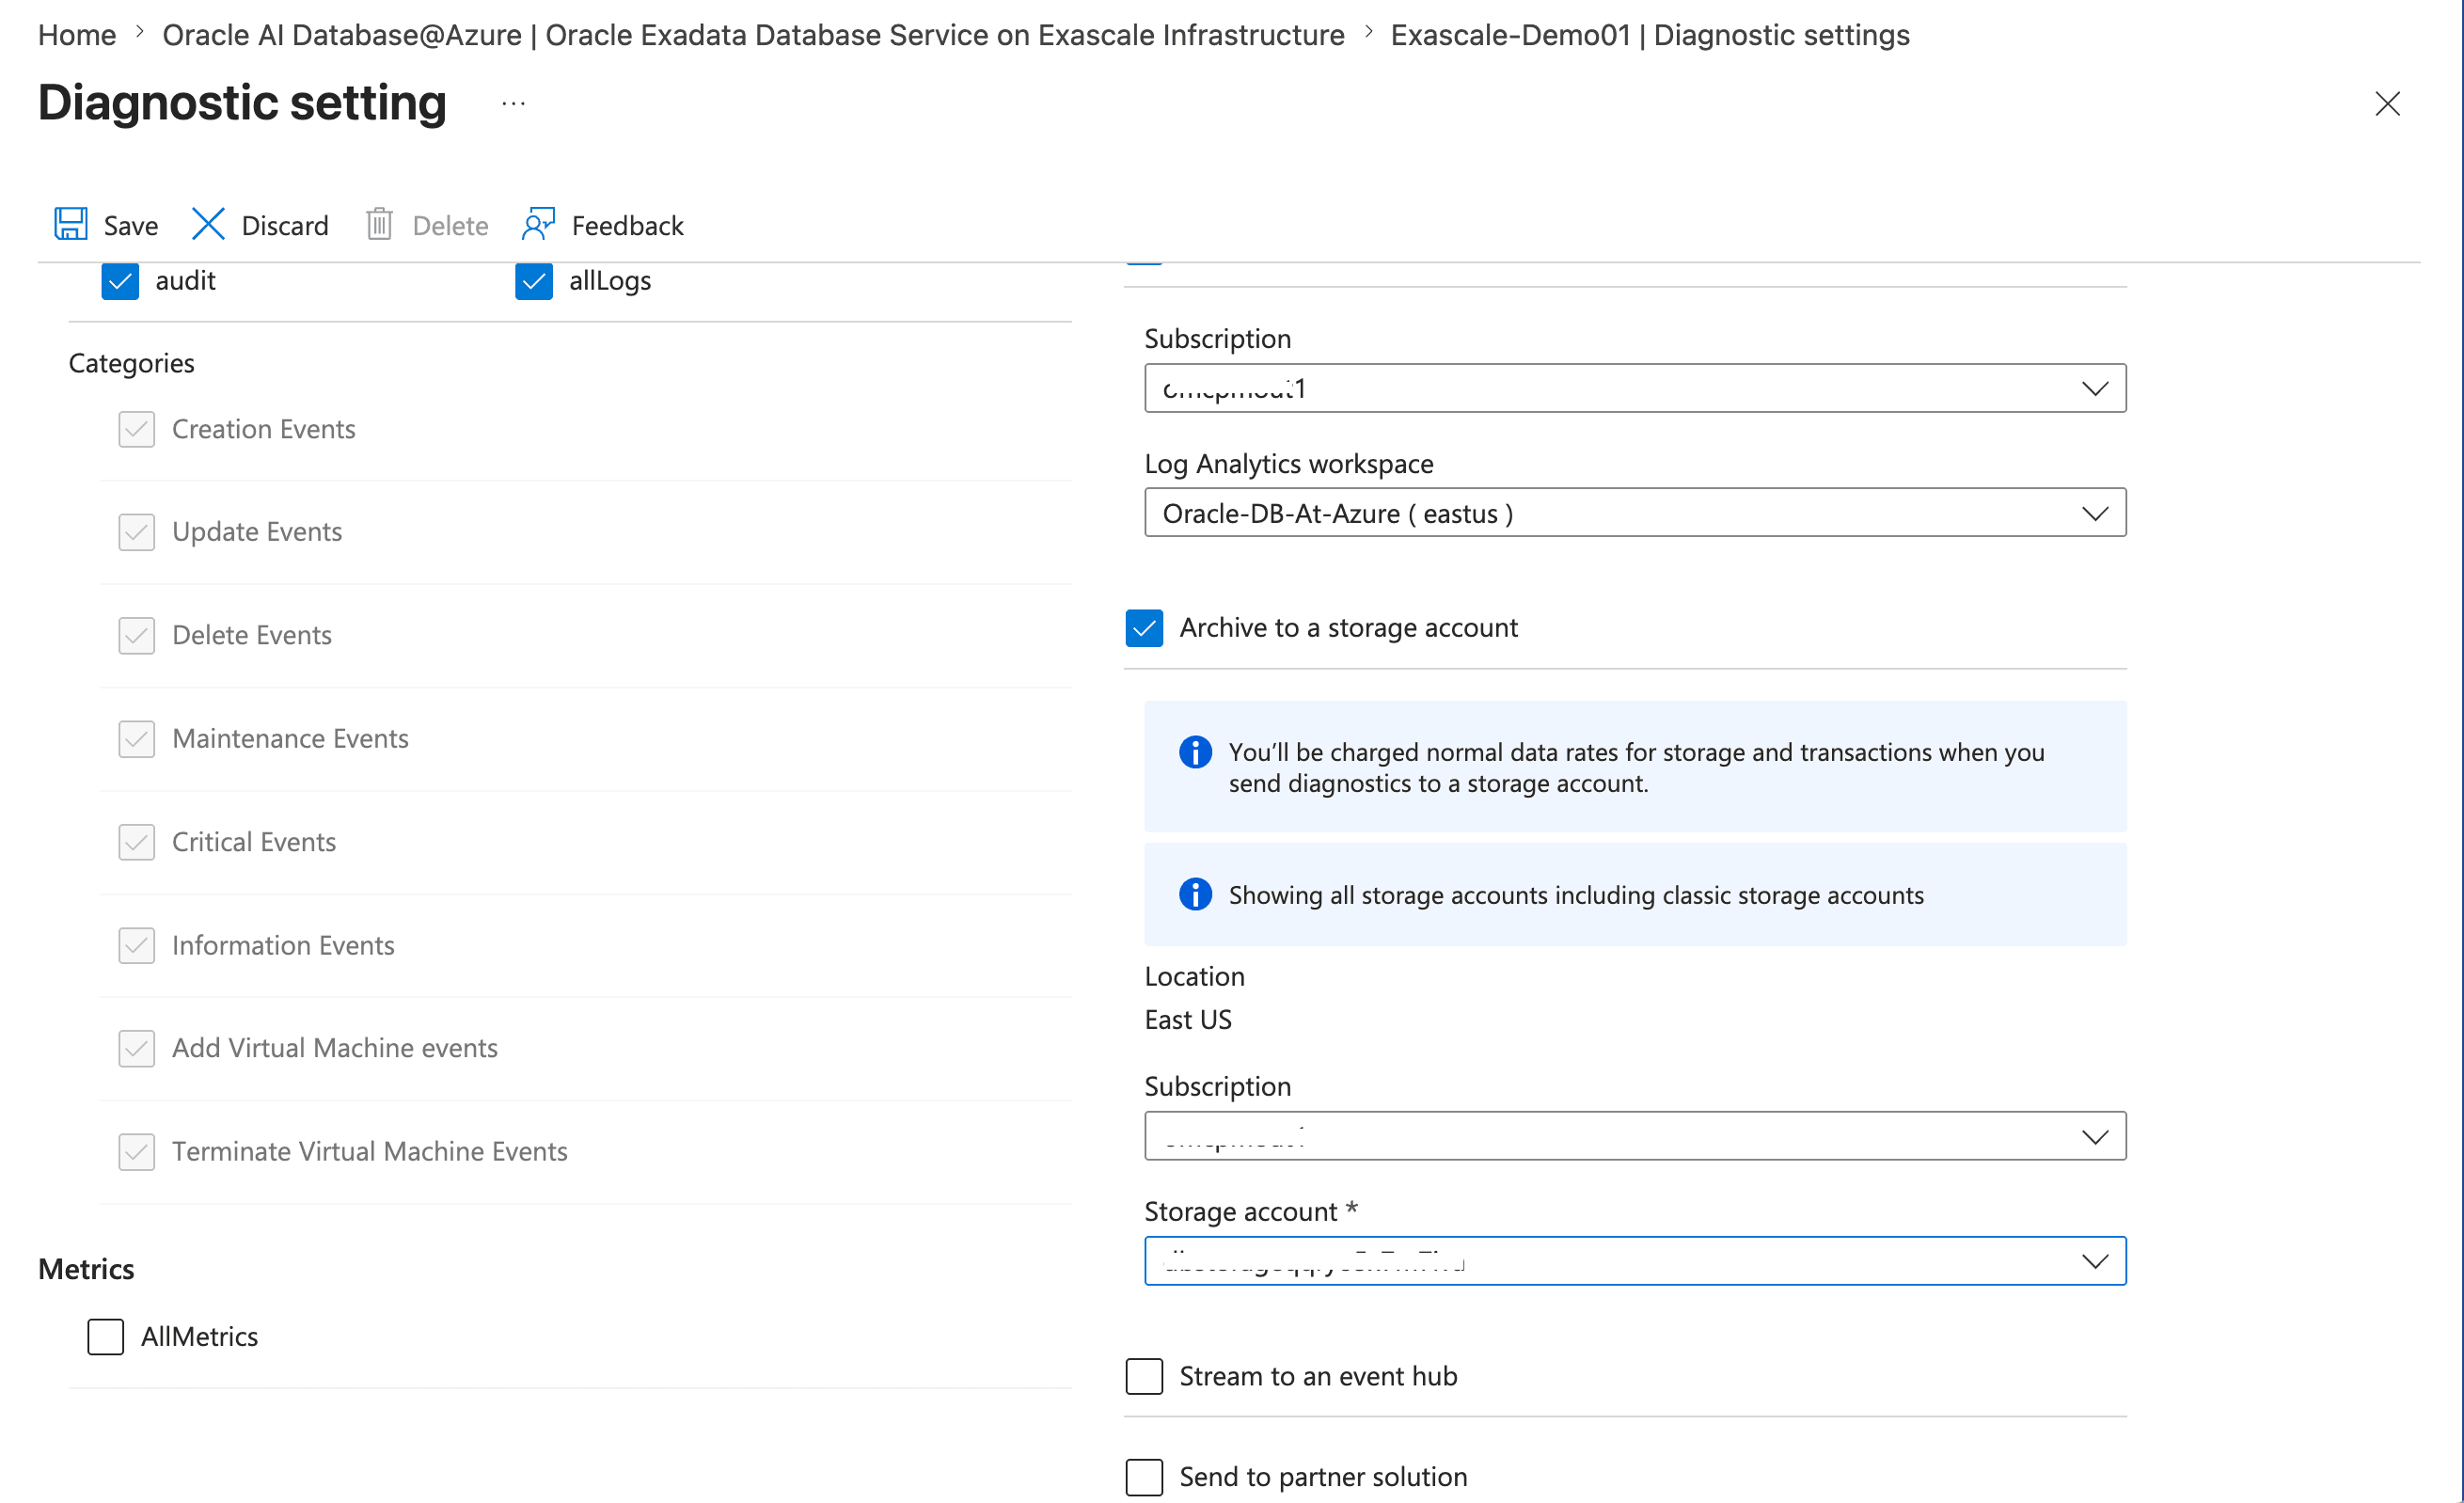Open the ellipsis more options menu
Screen dimensions: 2464x1503
coord(513,104)
